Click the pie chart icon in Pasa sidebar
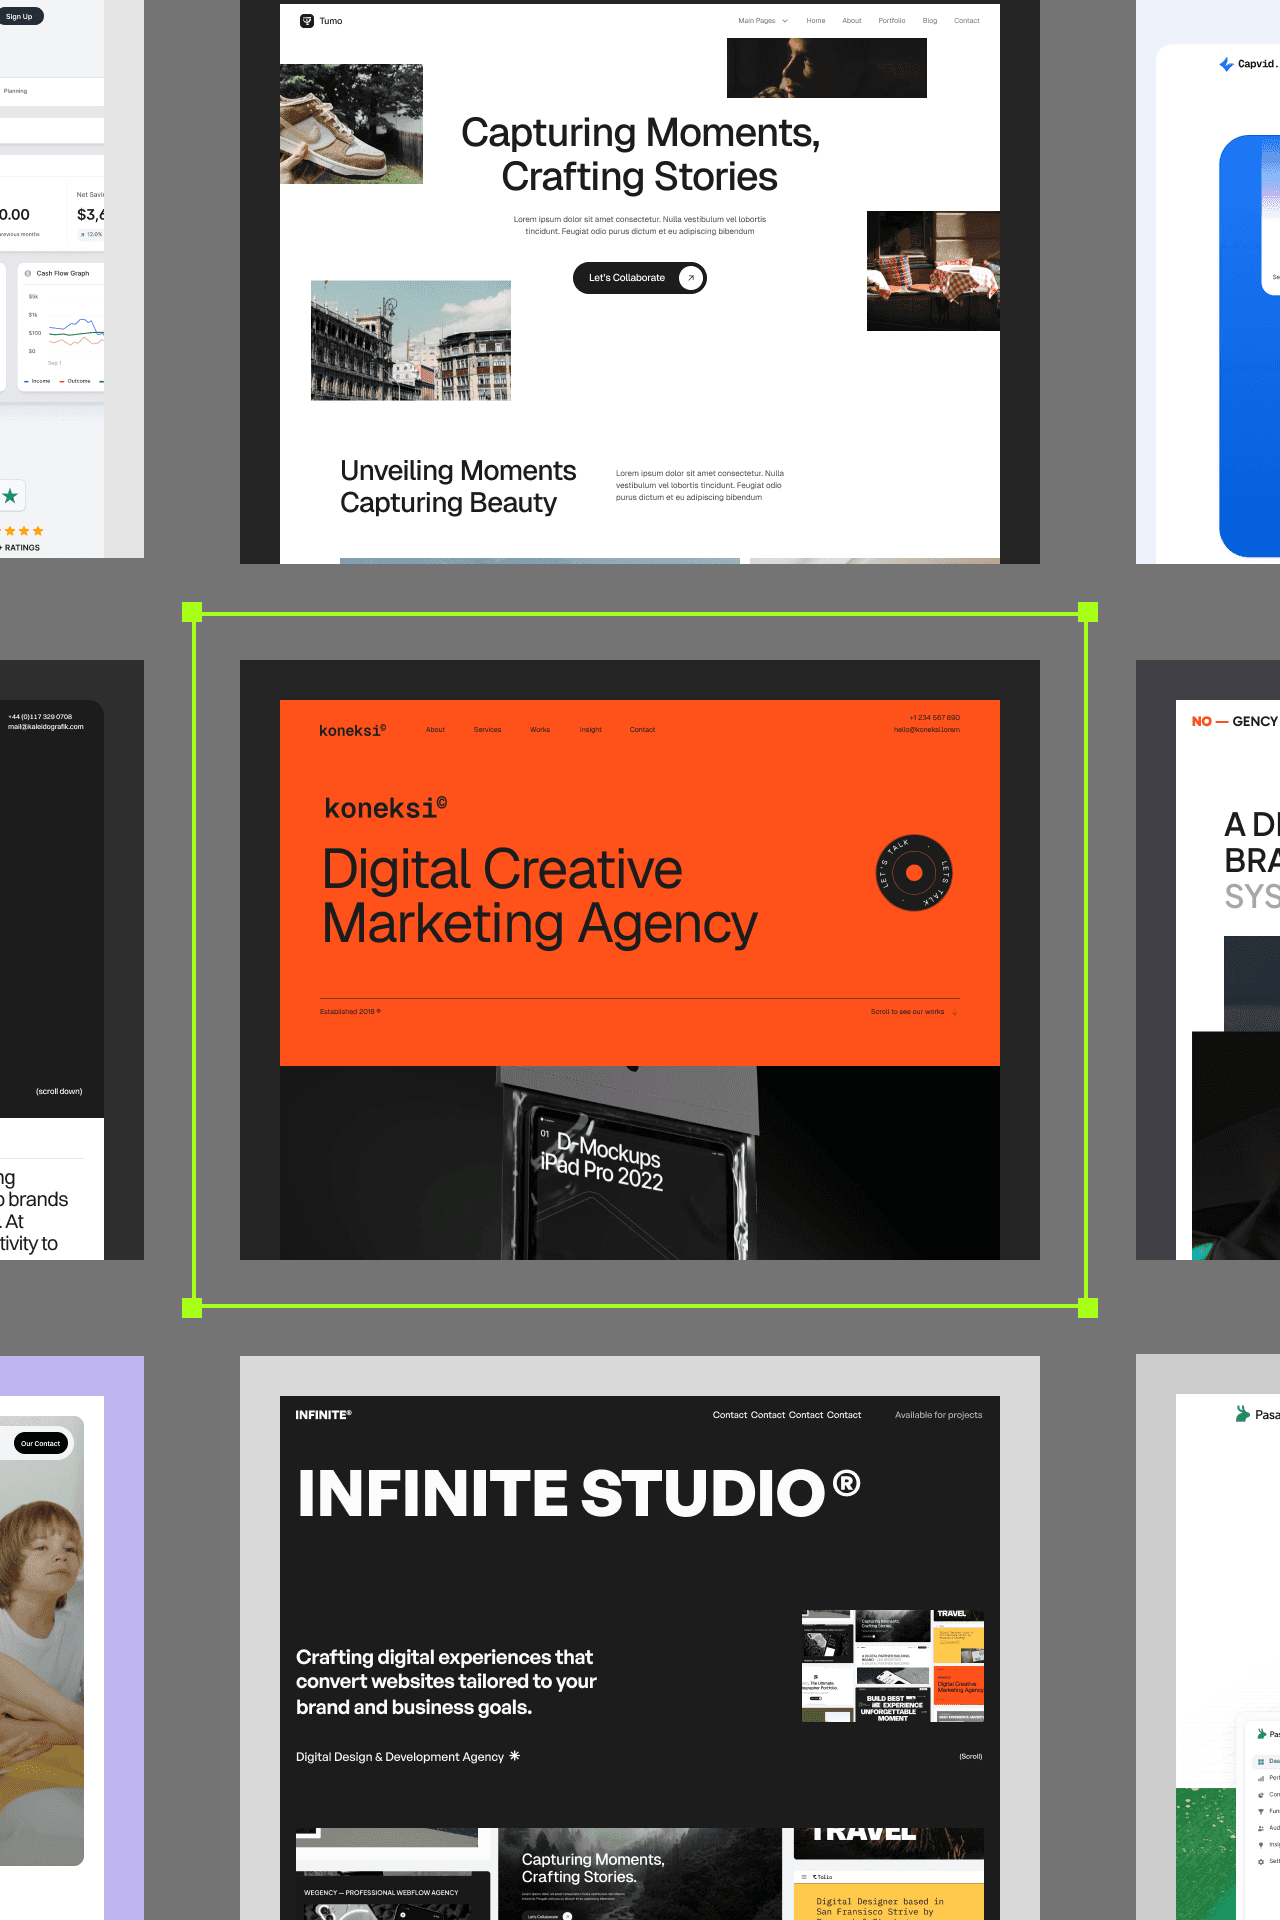 coord(1261,1794)
